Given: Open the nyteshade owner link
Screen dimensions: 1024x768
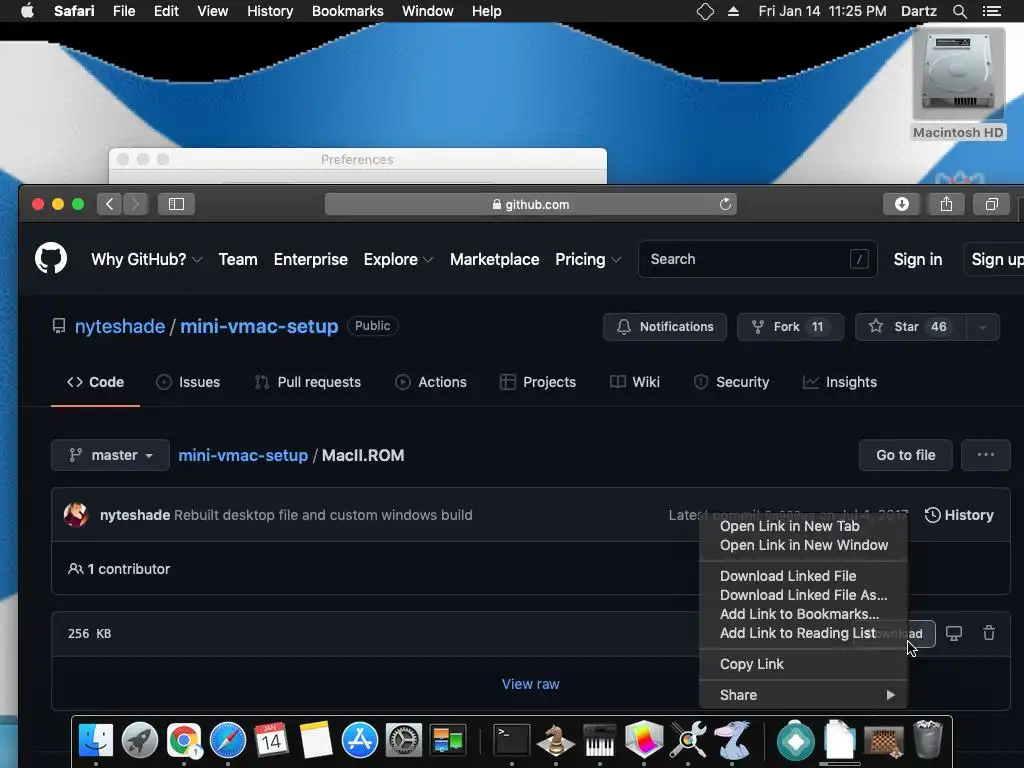Looking at the screenshot, I should pos(120,326).
